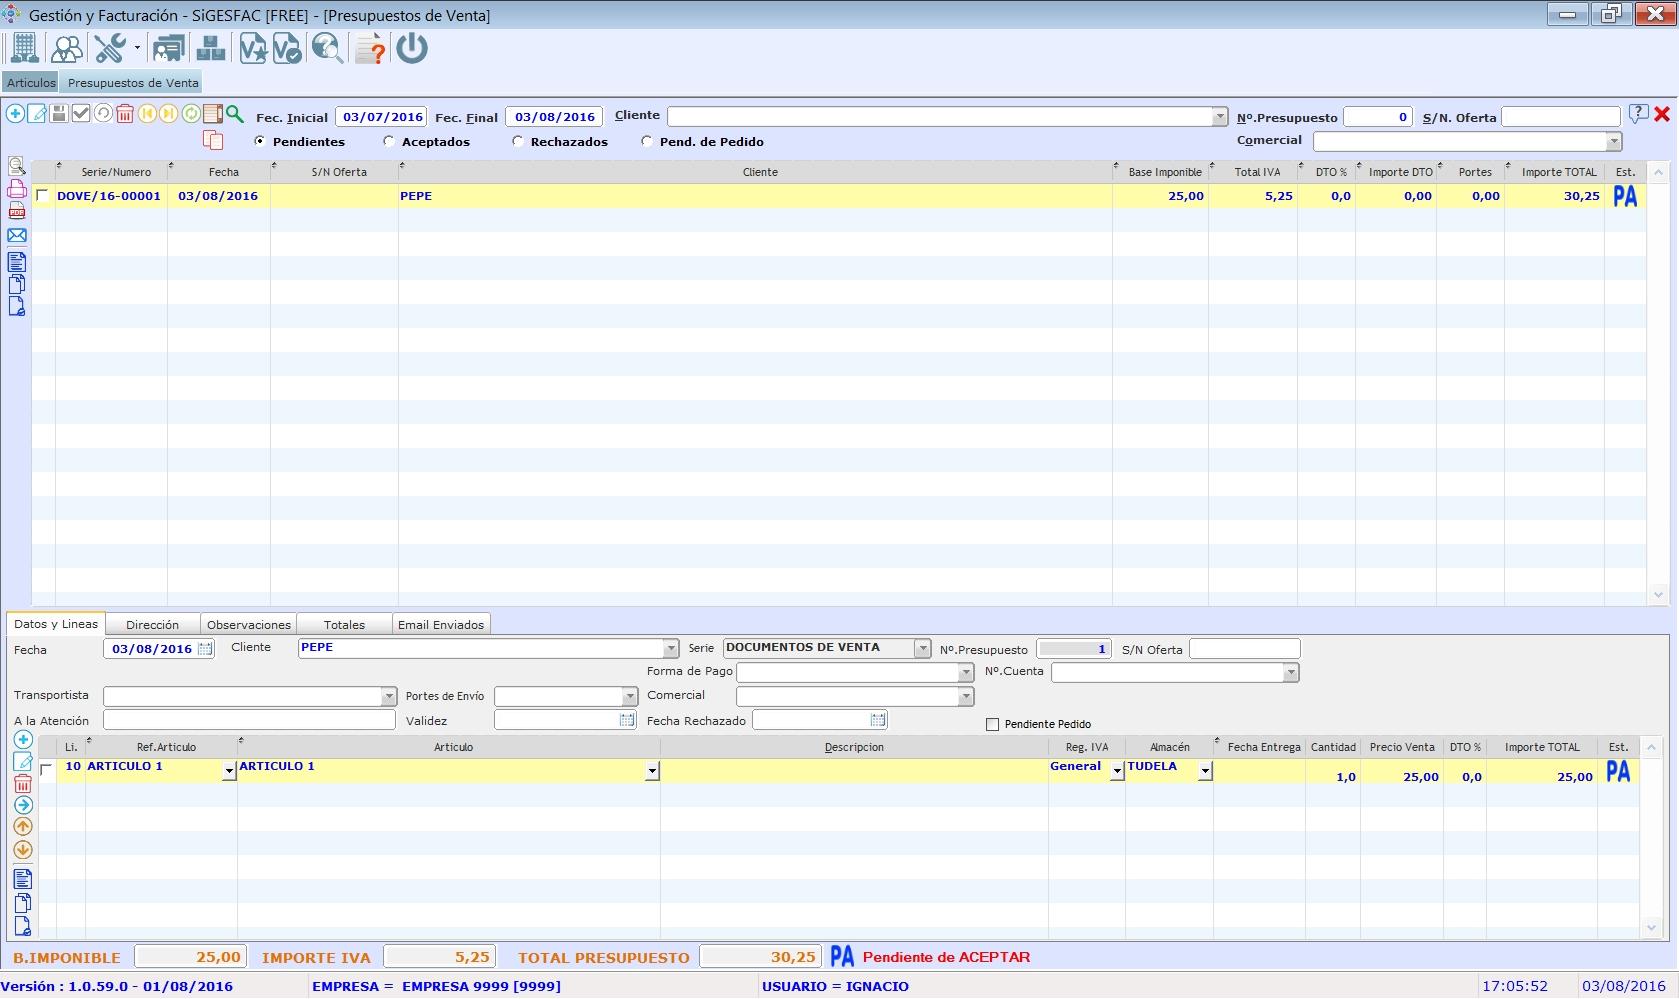This screenshot has height=999, width=1679.
Task: Expand the Comercial filter dropdown at top right
Action: point(1613,142)
